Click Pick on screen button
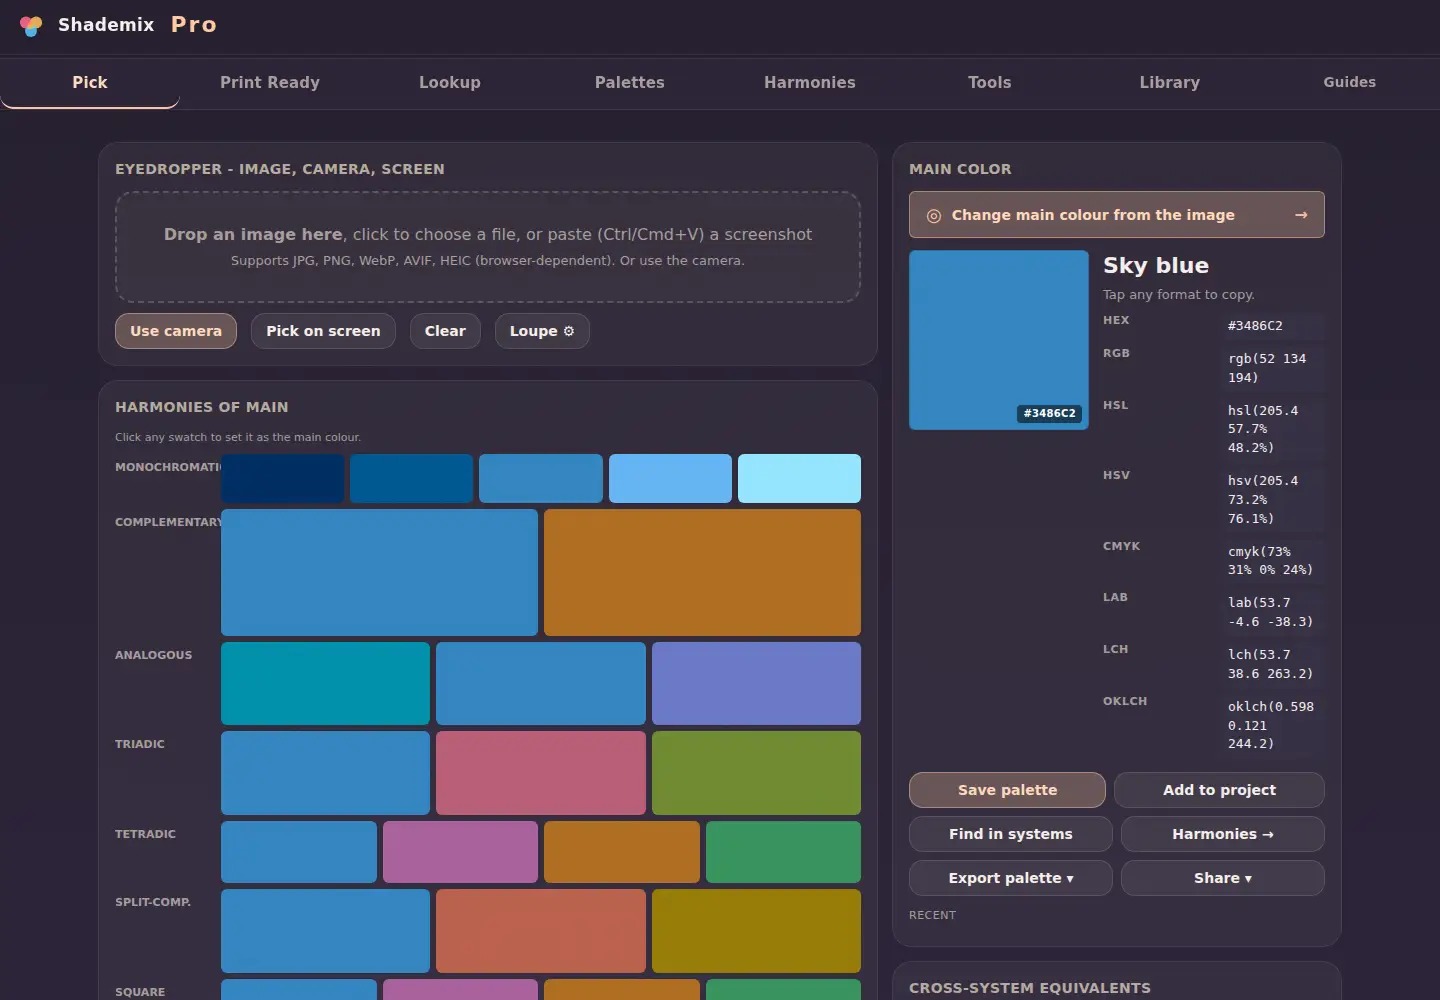This screenshot has width=1440, height=1000. tap(323, 331)
